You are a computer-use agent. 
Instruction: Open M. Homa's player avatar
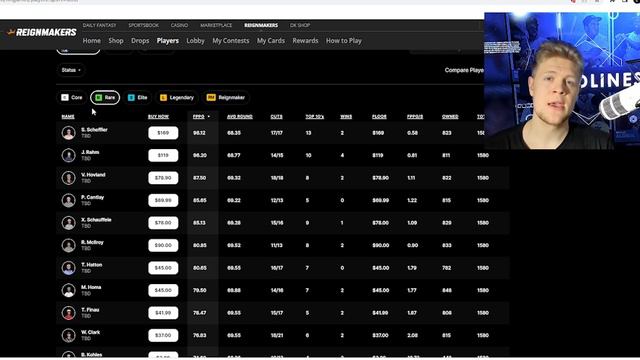pos(69,290)
